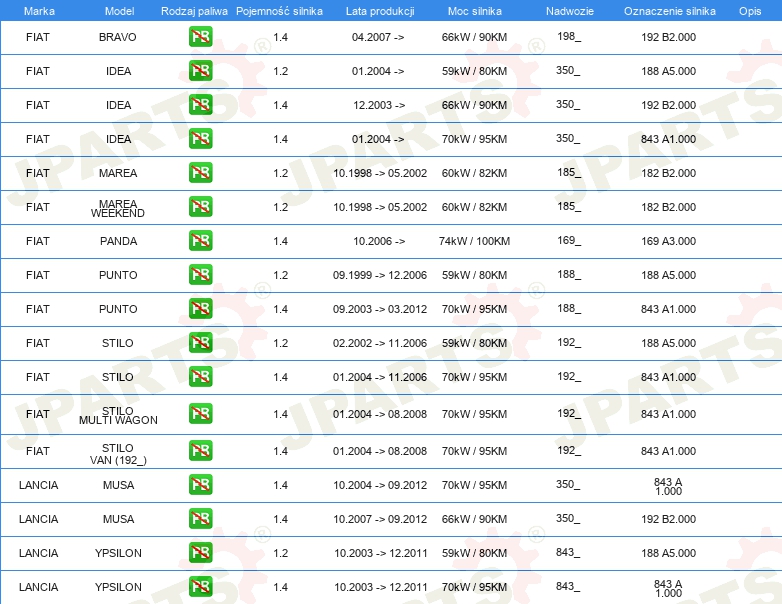782x604 pixels.
Task: Select the STILO MULTI WAGON model cell
Action: (x=118, y=415)
